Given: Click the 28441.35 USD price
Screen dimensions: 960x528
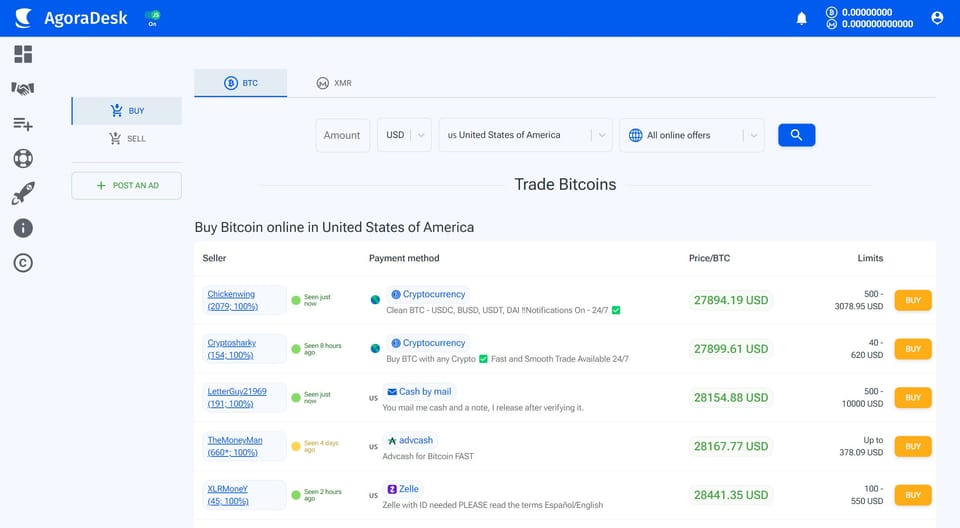Looking at the screenshot, I should (x=730, y=495).
